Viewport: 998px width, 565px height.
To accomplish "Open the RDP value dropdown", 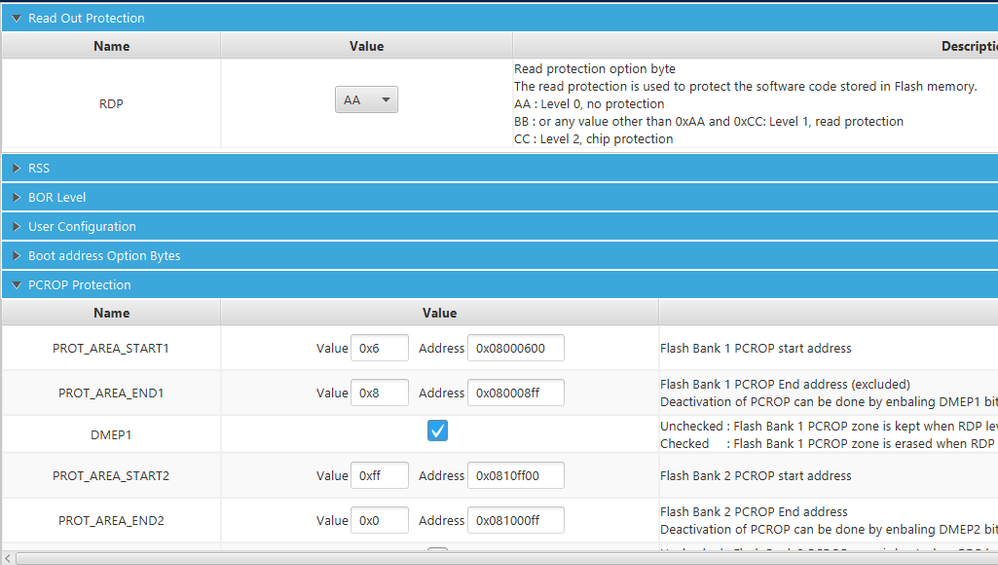I will pyautogui.click(x=367, y=100).
